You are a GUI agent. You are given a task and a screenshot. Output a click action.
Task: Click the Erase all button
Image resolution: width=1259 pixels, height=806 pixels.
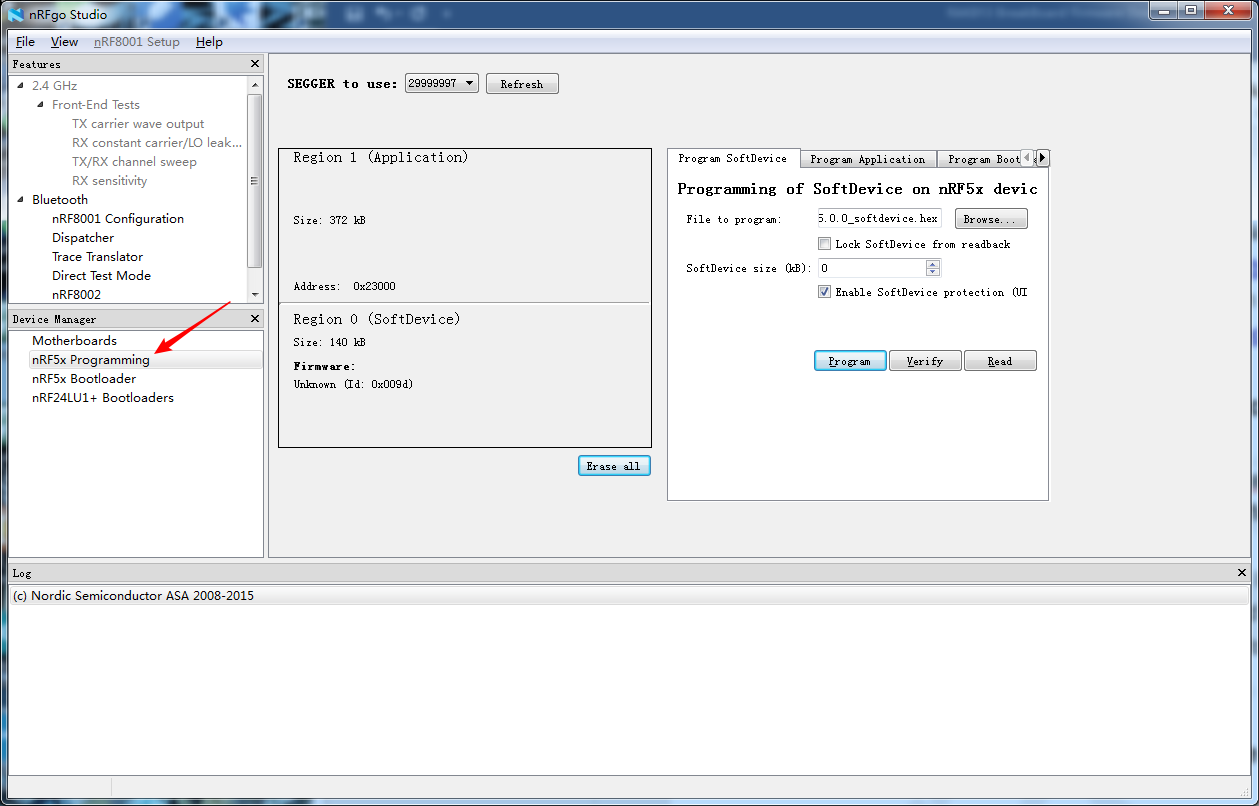614,466
